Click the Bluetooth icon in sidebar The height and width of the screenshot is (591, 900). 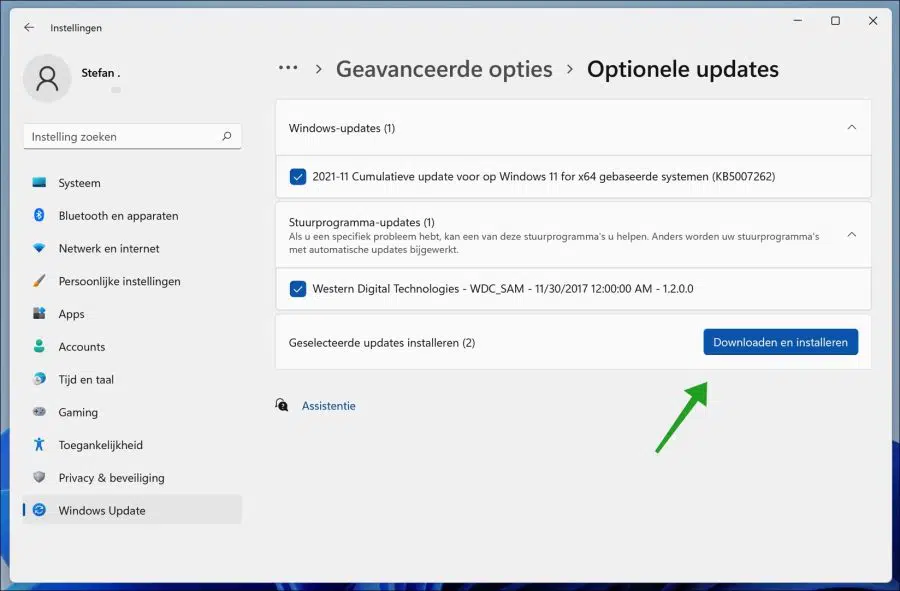tap(39, 215)
